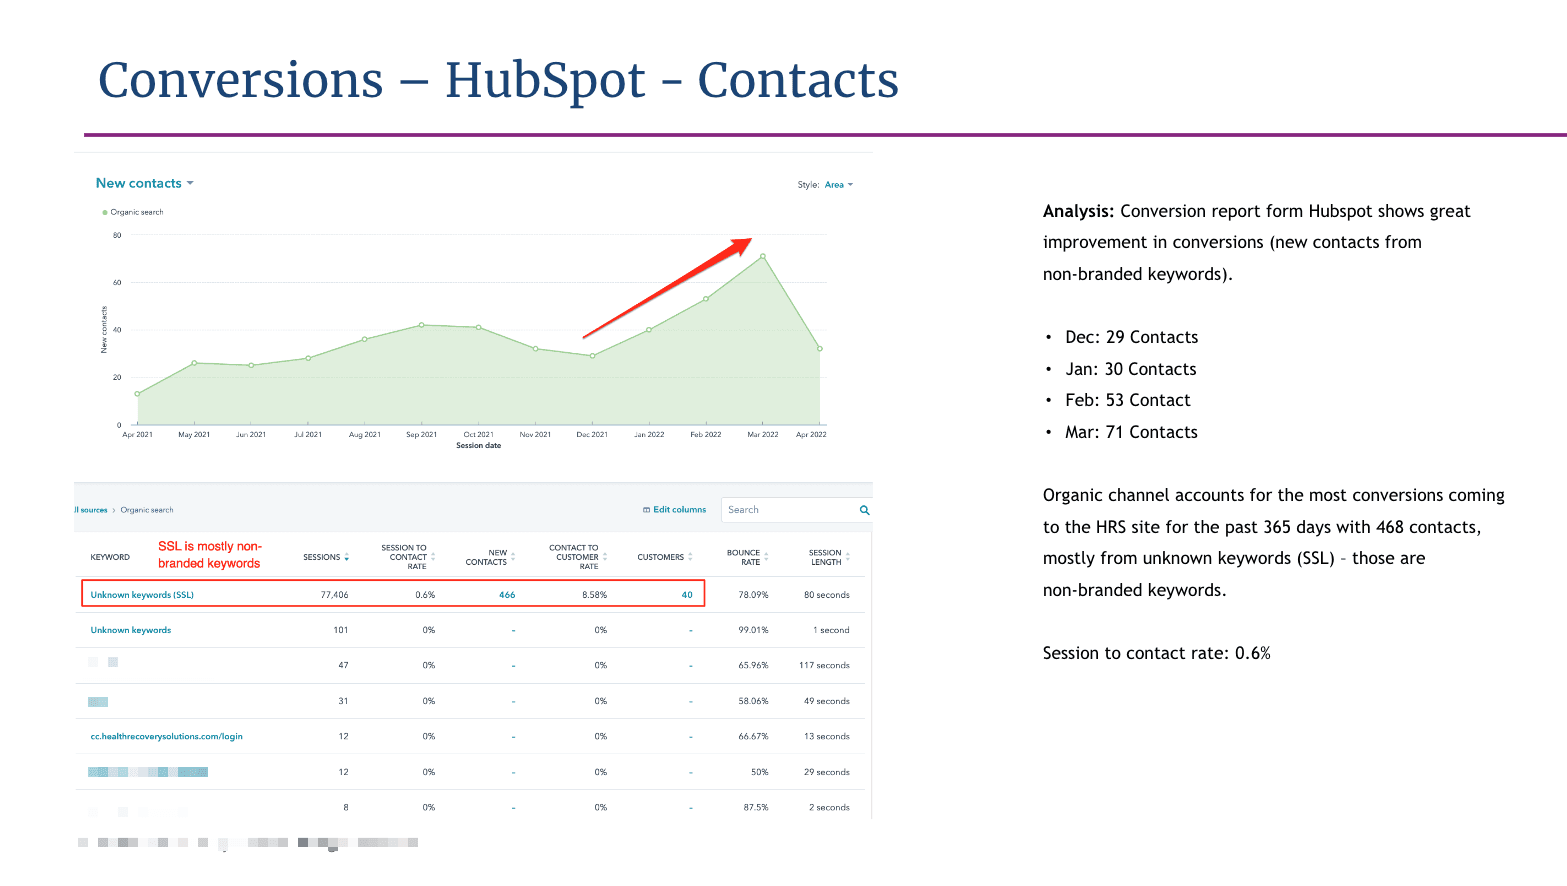1567x886 pixels.
Task: Select the 77,406 sessions cell
Action: (334, 595)
